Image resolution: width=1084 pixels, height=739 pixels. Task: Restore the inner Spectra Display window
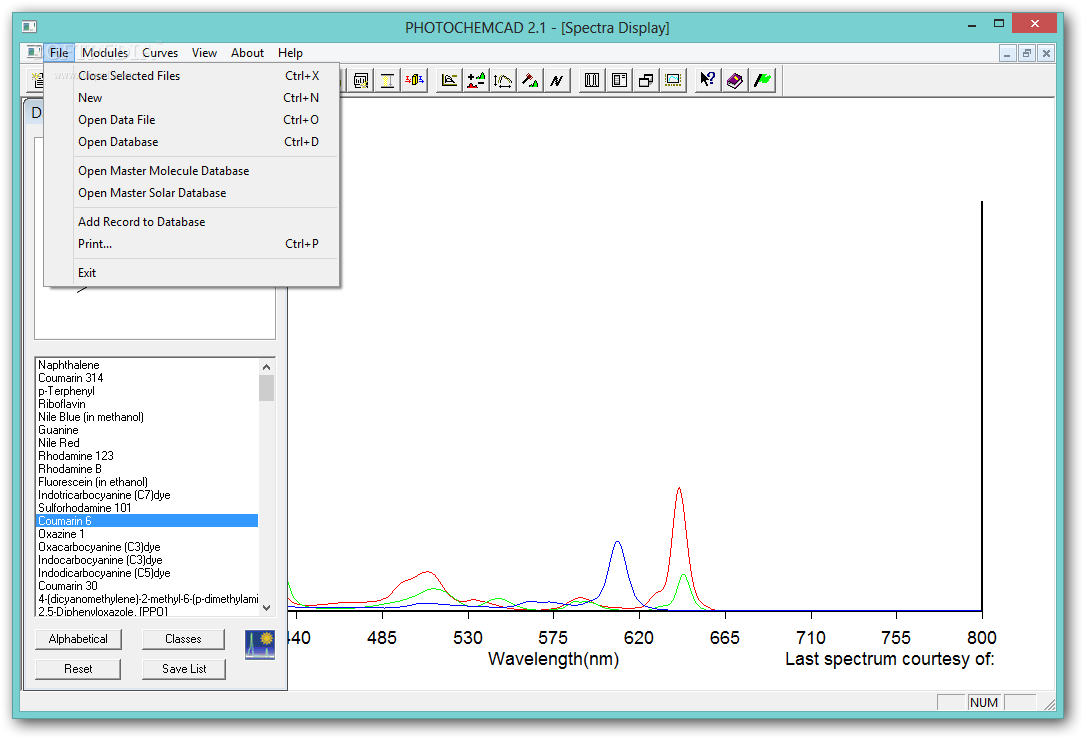click(x=1027, y=53)
